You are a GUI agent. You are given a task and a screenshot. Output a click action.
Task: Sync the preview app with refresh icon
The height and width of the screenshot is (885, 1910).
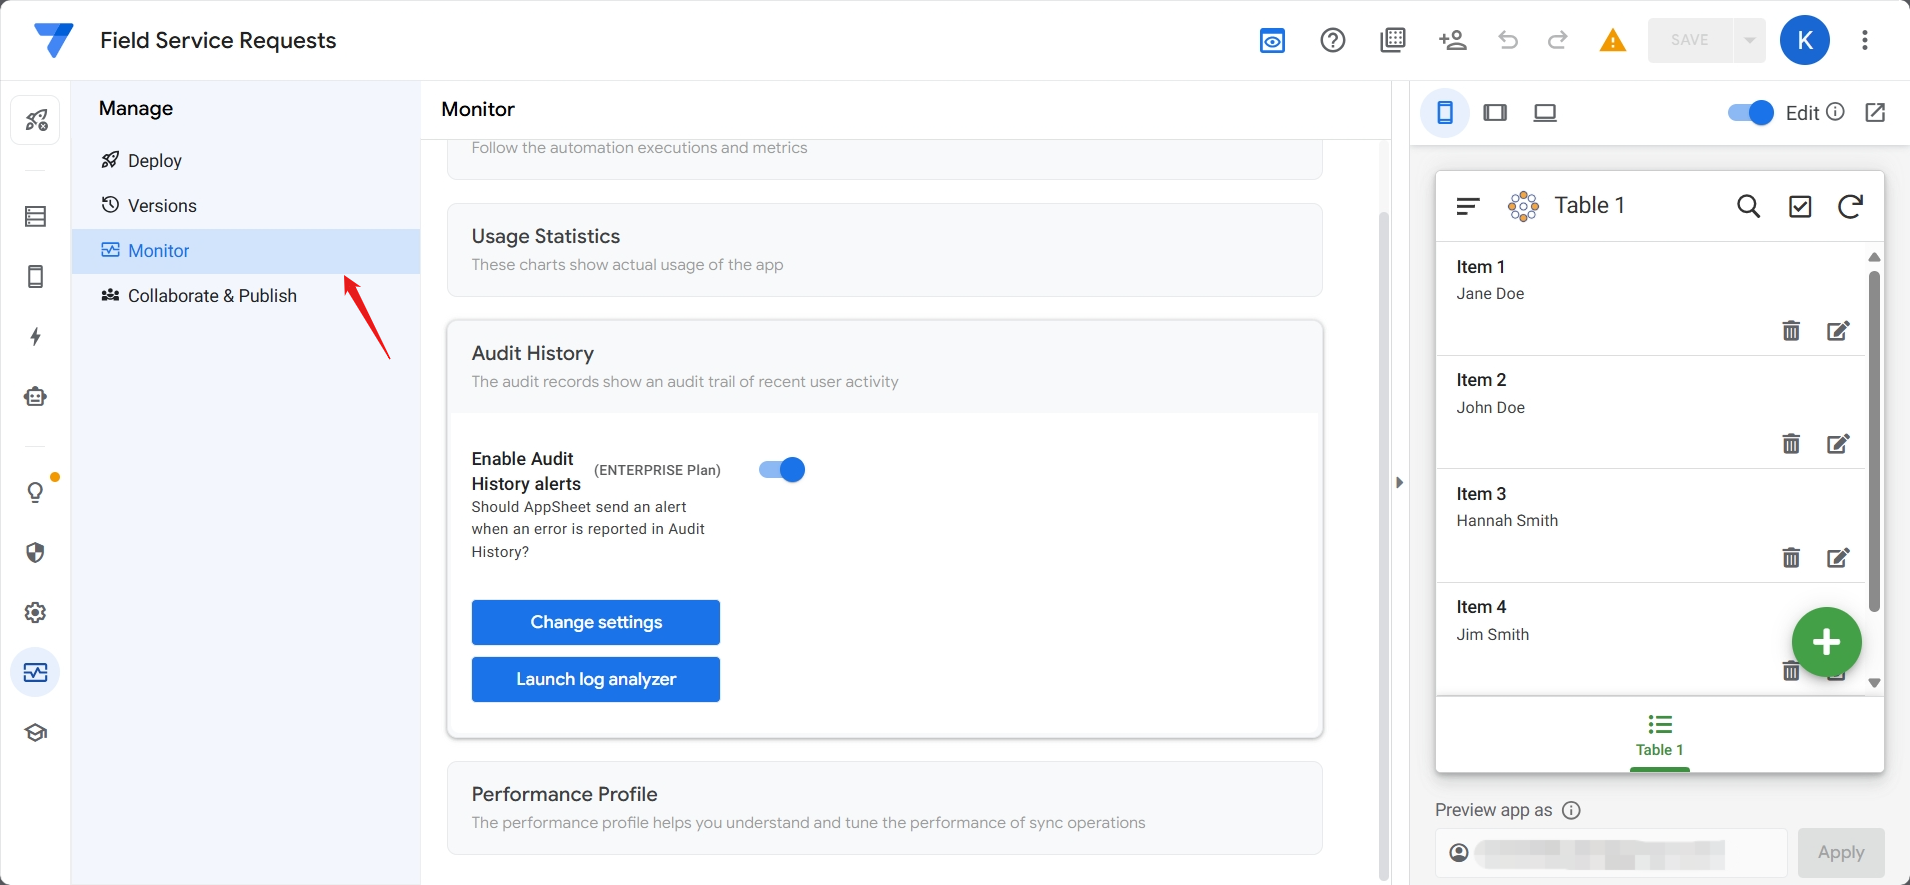coord(1850,206)
